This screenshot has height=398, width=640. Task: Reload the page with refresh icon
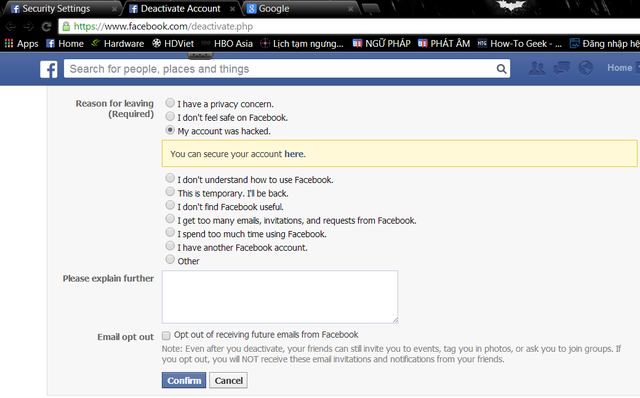point(47,27)
